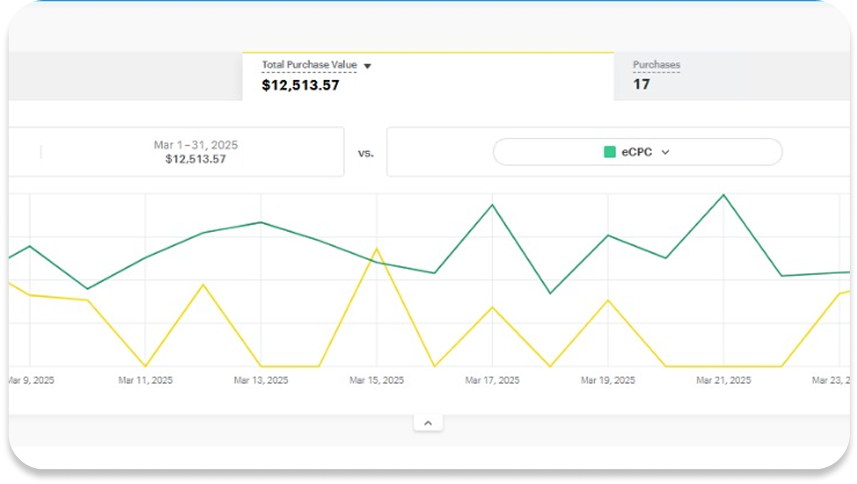This screenshot has height=484, width=857.
Task: Click the green line peak at Mar 17
Action: pos(492,205)
